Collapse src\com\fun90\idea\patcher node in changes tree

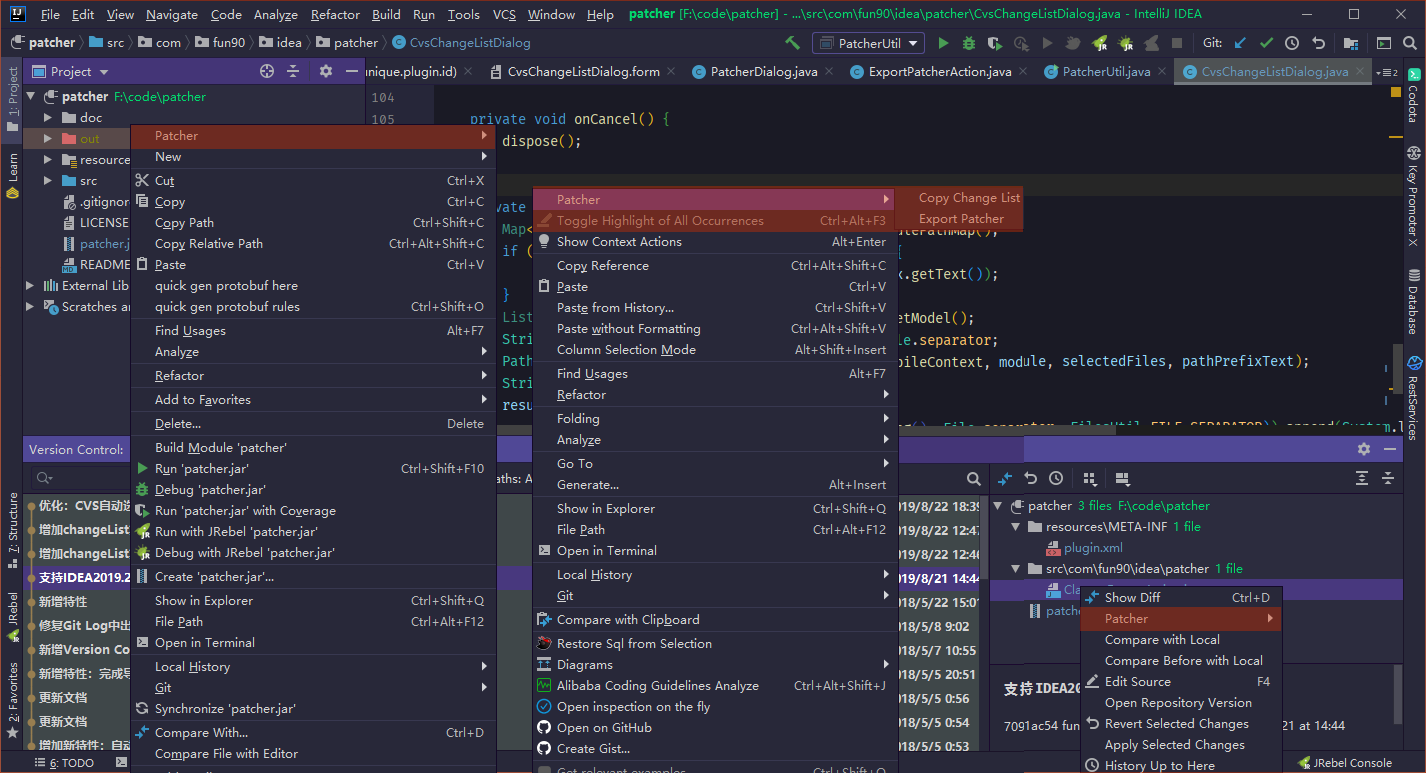pyautogui.click(x=1016, y=569)
